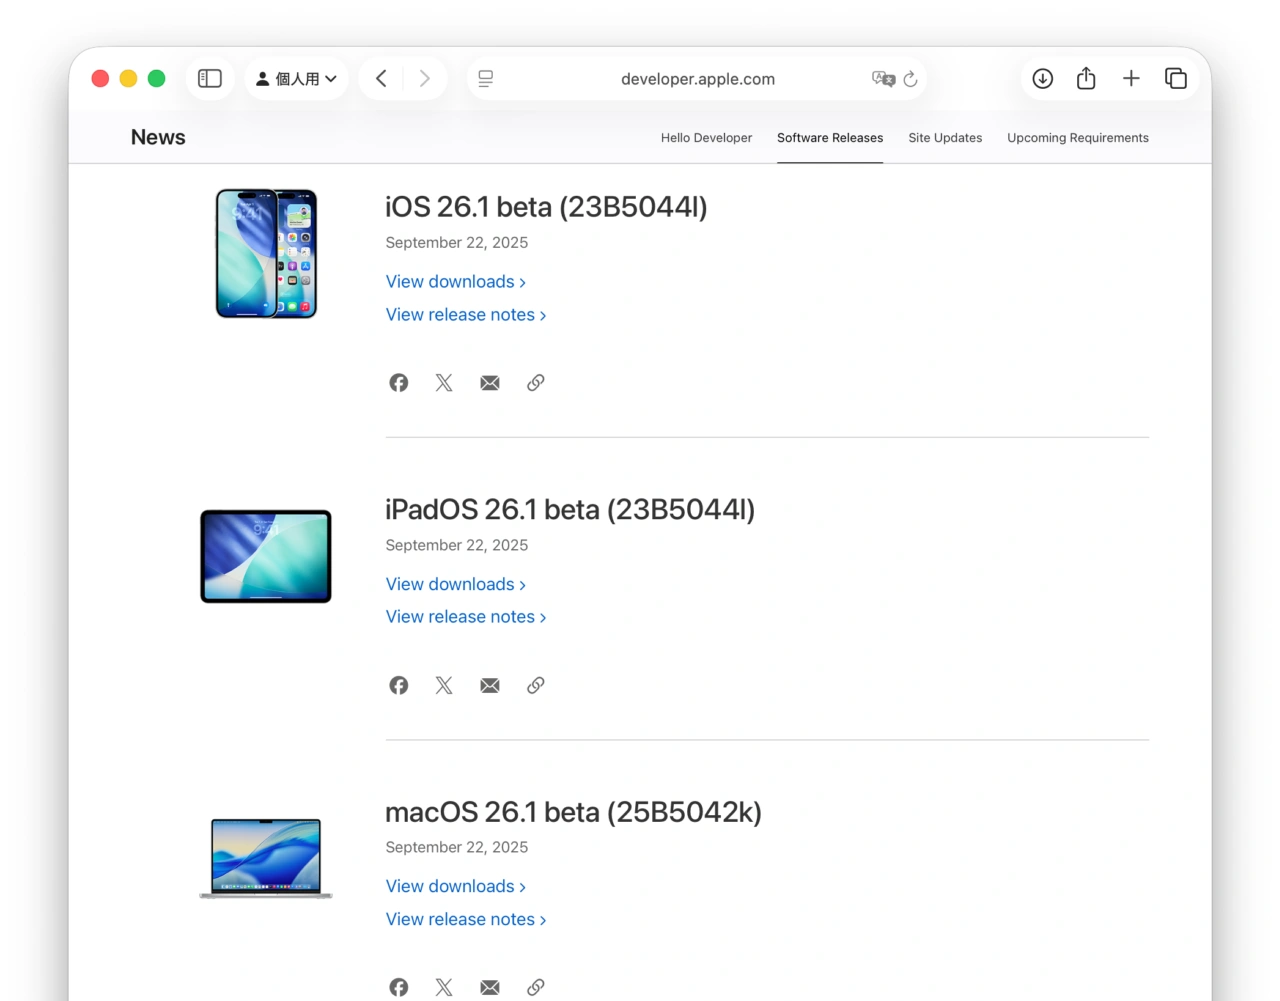
Task: Open the Safari downloads list
Action: click(1042, 78)
